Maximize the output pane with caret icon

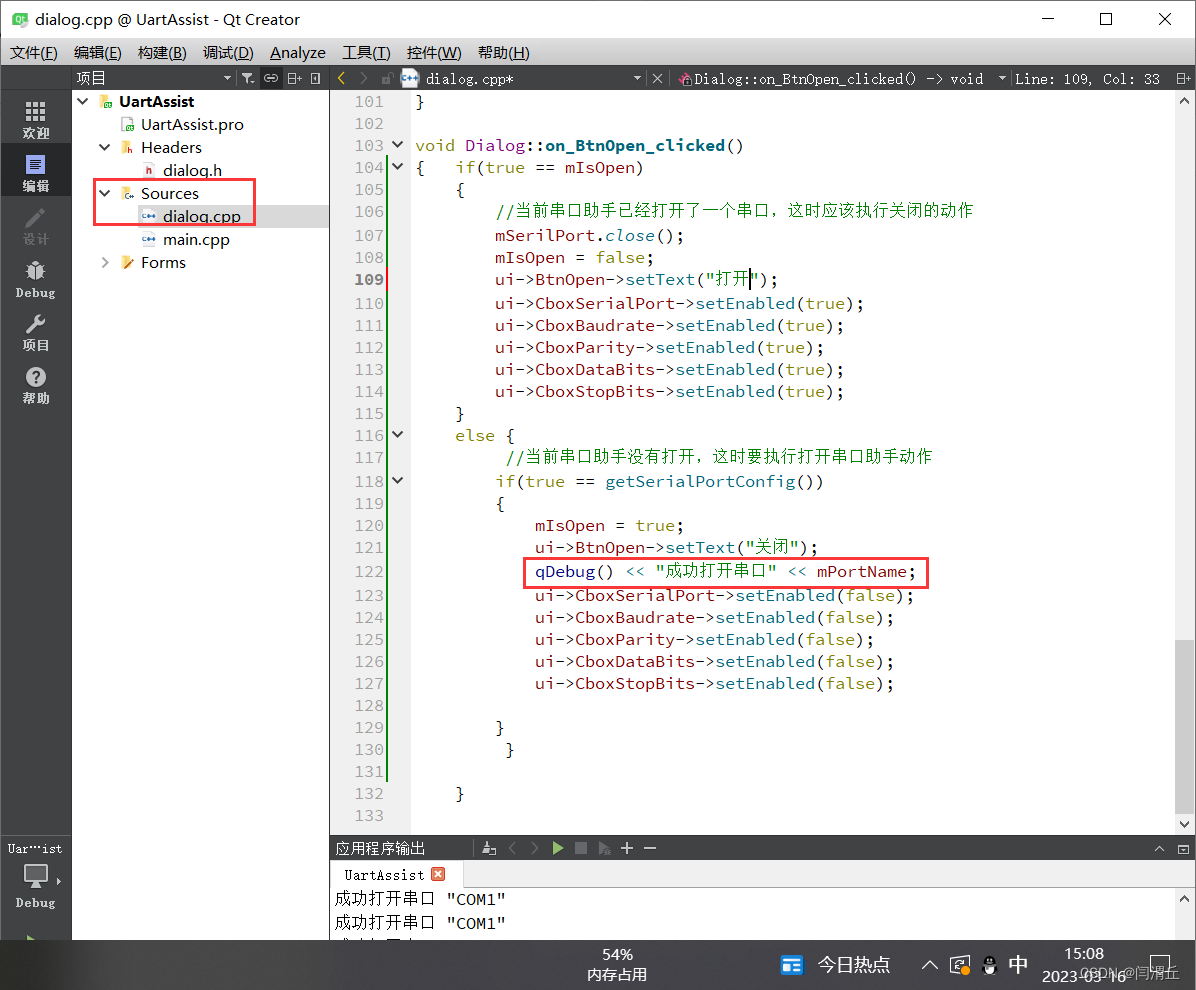click(x=1159, y=849)
